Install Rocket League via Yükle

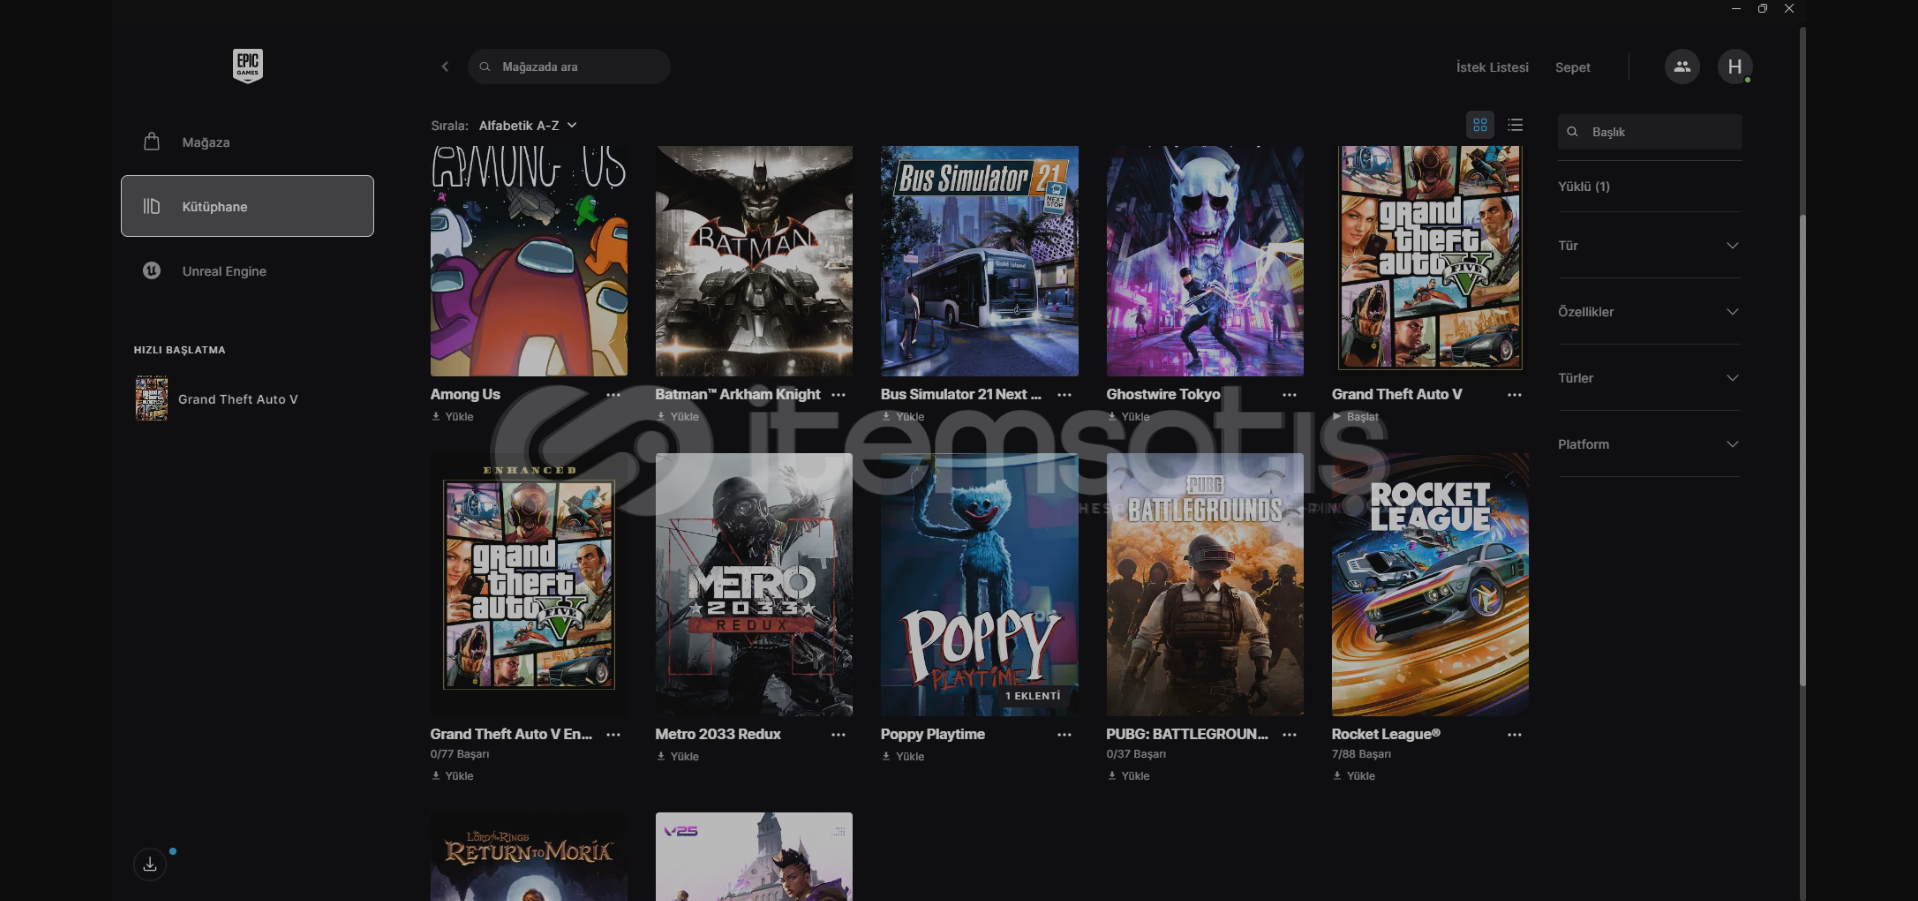click(x=1353, y=776)
